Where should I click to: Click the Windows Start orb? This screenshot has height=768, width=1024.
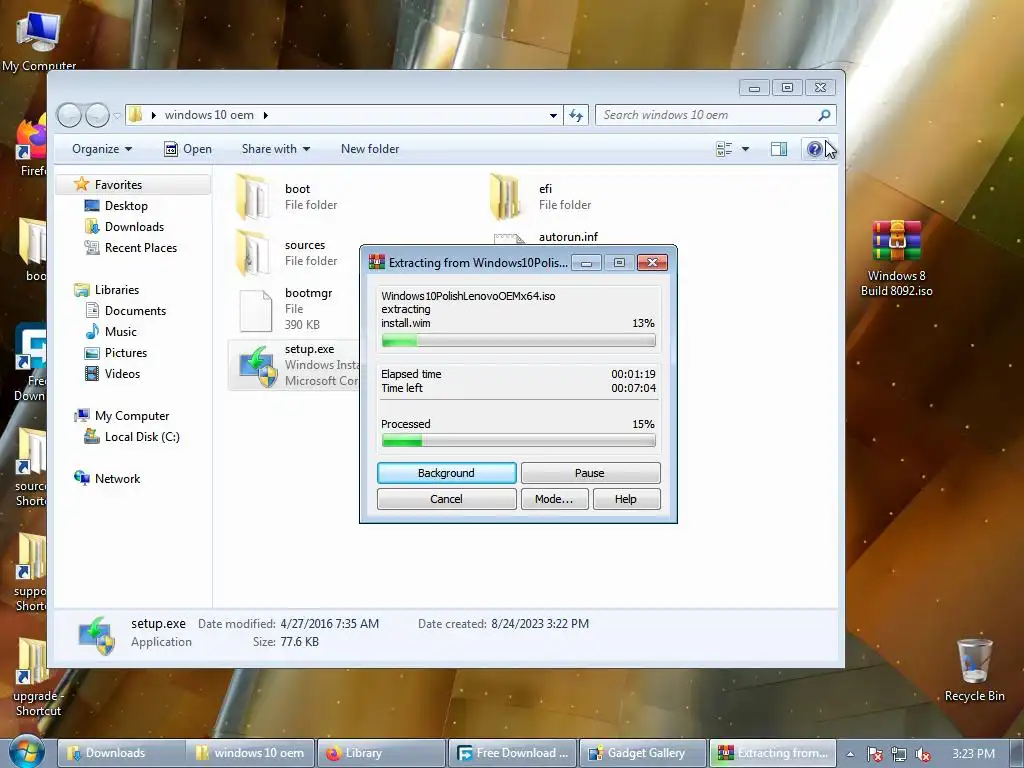[x=26, y=752]
